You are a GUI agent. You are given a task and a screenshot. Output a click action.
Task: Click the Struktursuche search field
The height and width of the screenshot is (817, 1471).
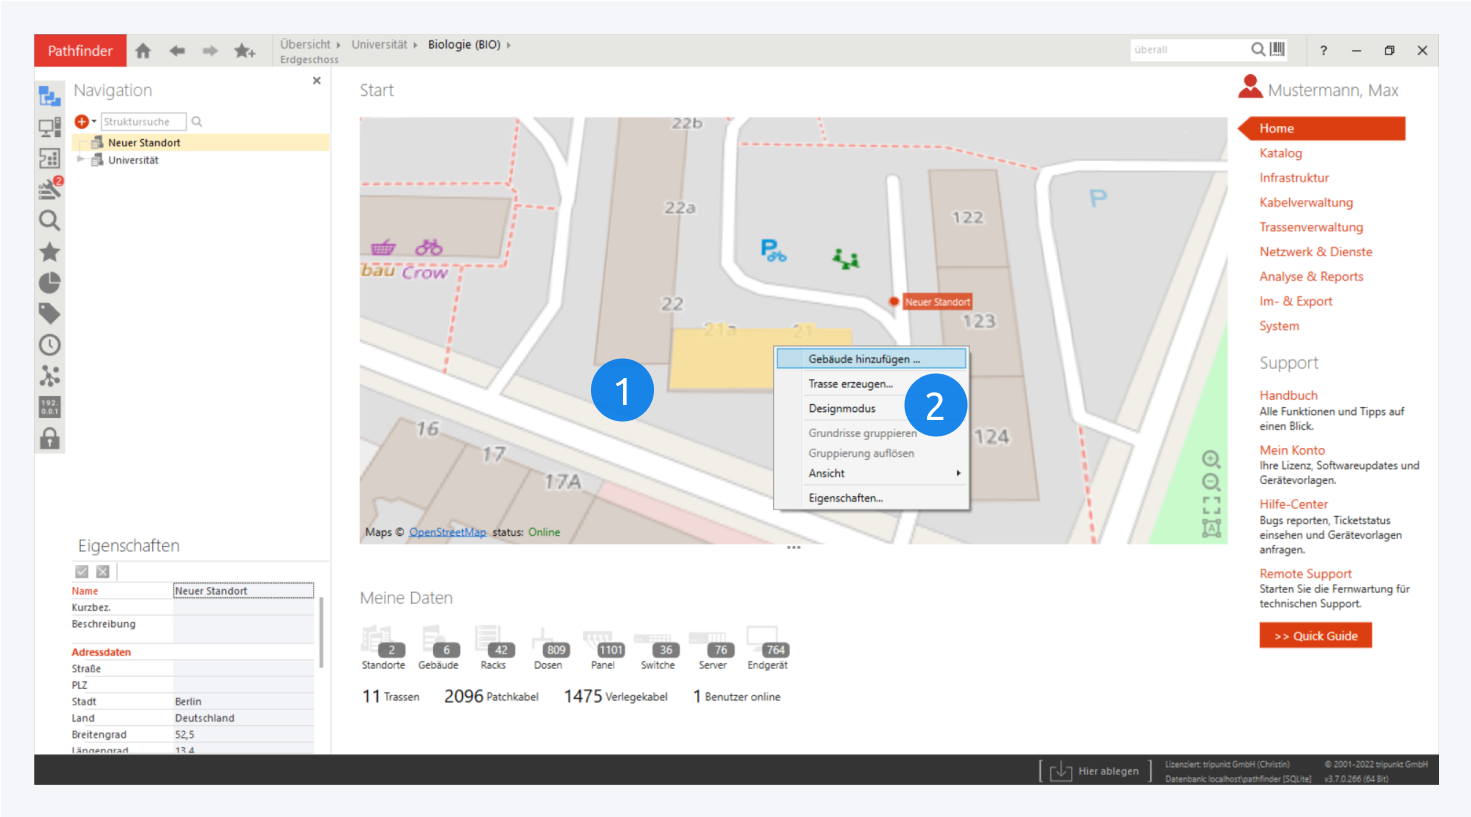[142, 122]
